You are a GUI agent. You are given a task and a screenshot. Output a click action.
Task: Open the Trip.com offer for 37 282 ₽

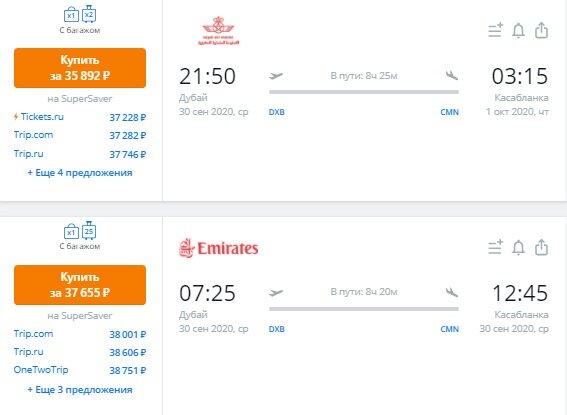[80, 135]
